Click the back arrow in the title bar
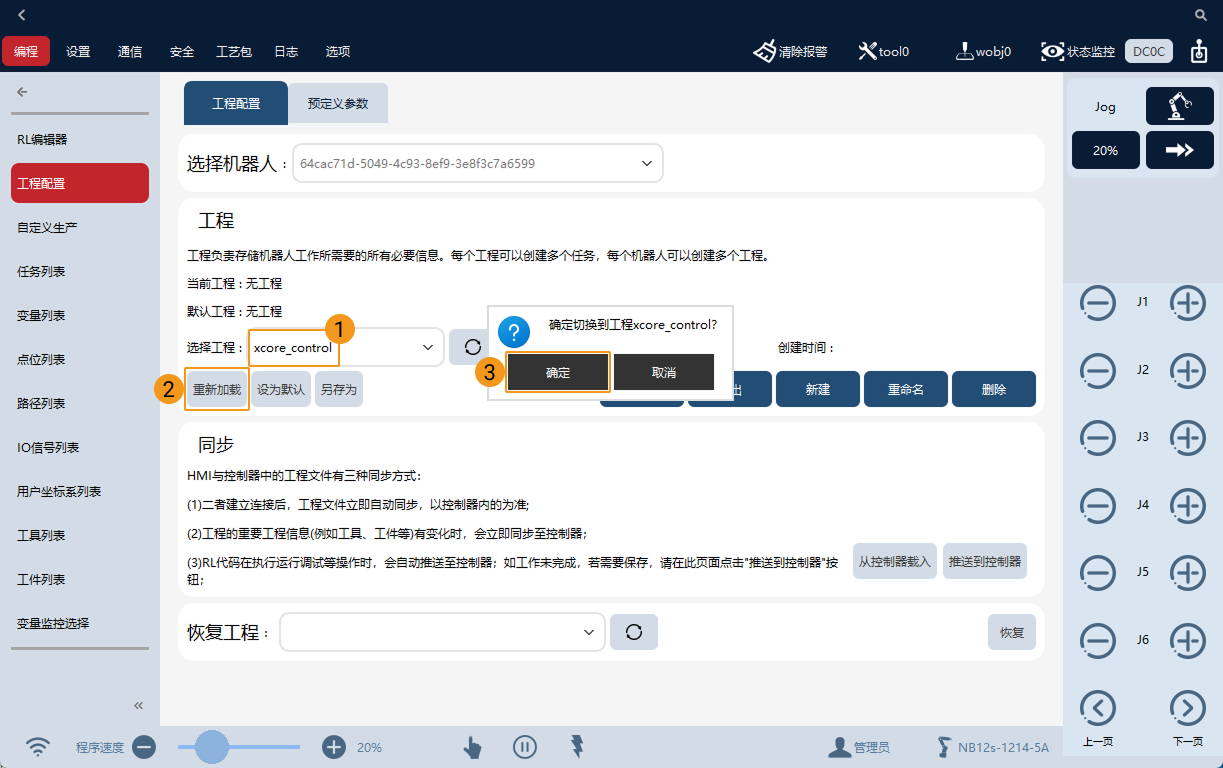The width and height of the screenshot is (1223, 768). (x=22, y=15)
